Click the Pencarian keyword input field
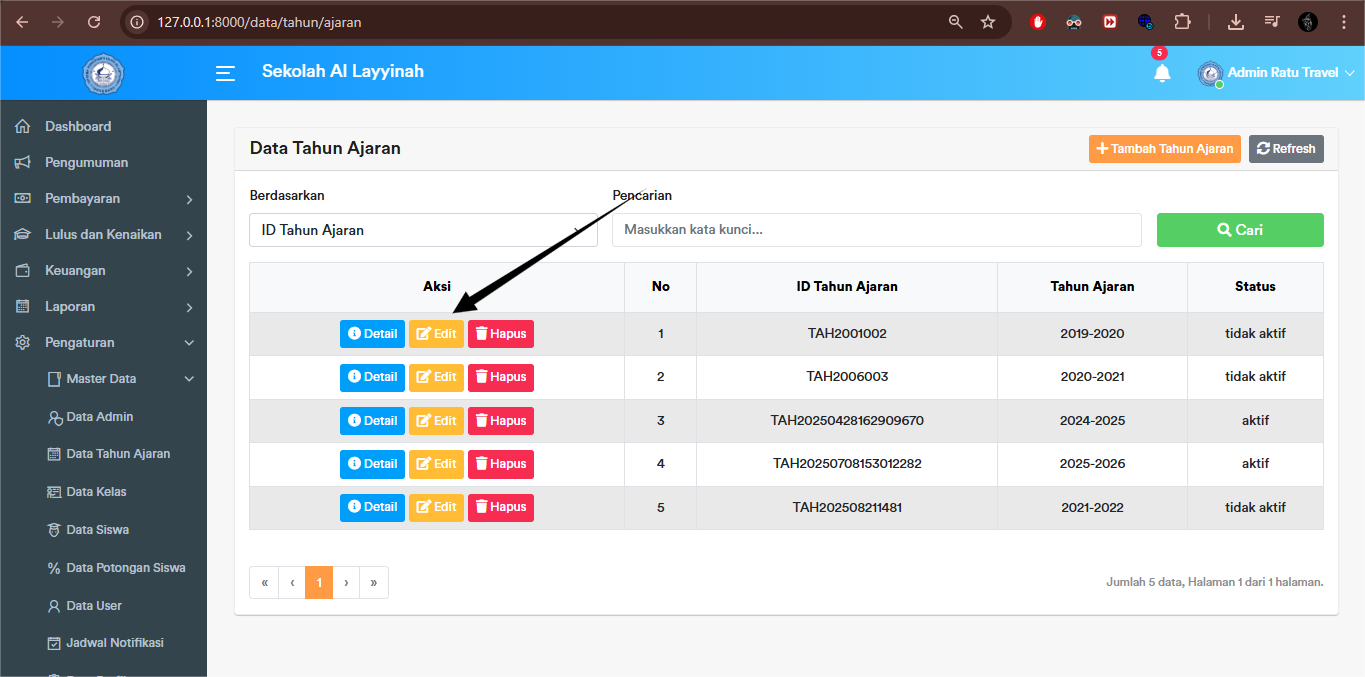 (876, 230)
